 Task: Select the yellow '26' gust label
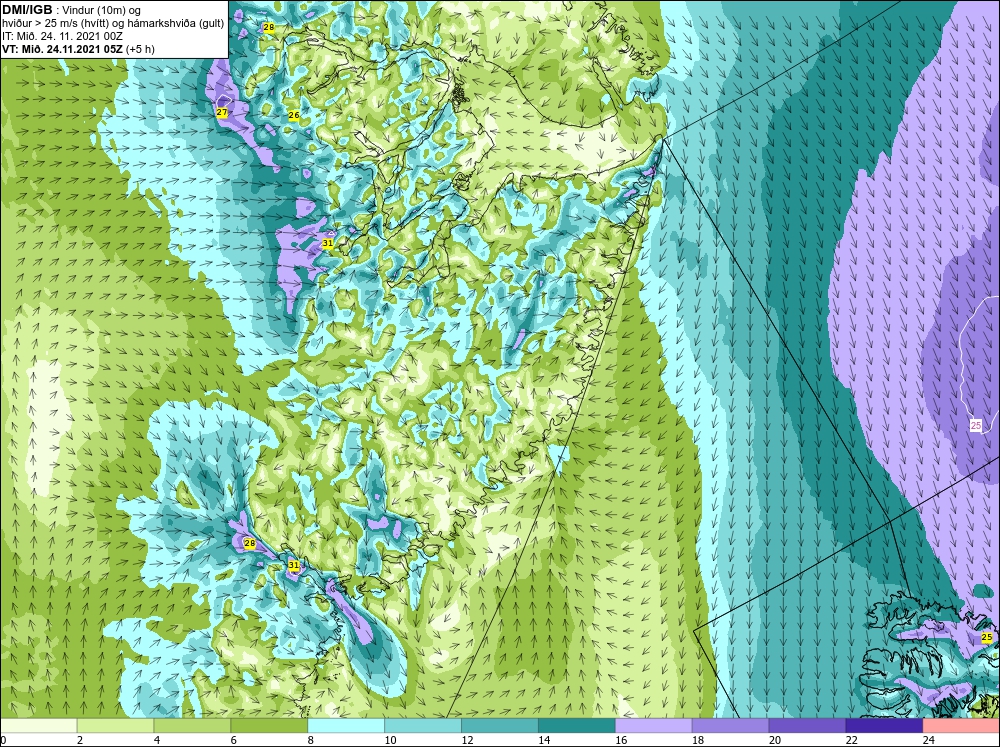pyautogui.click(x=294, y=115)
